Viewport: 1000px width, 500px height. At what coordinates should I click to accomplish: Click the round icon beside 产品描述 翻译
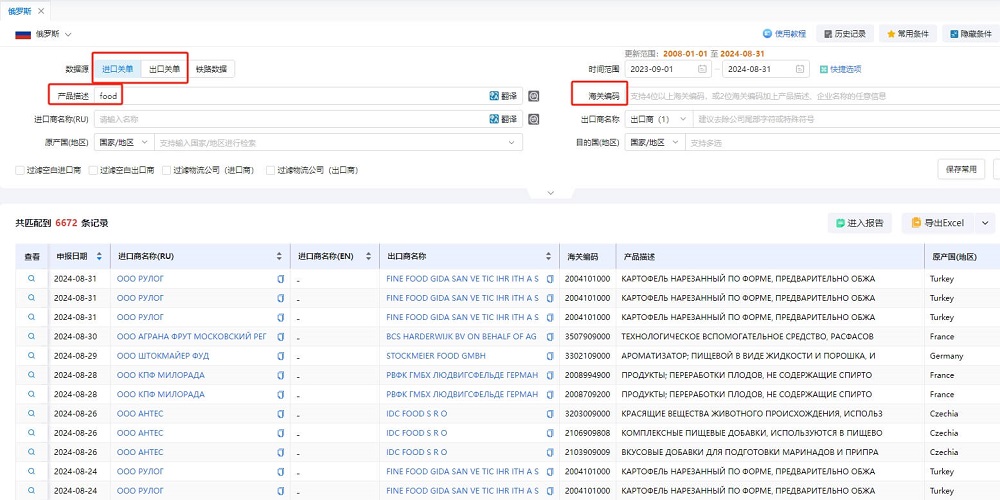pos(534,96)
